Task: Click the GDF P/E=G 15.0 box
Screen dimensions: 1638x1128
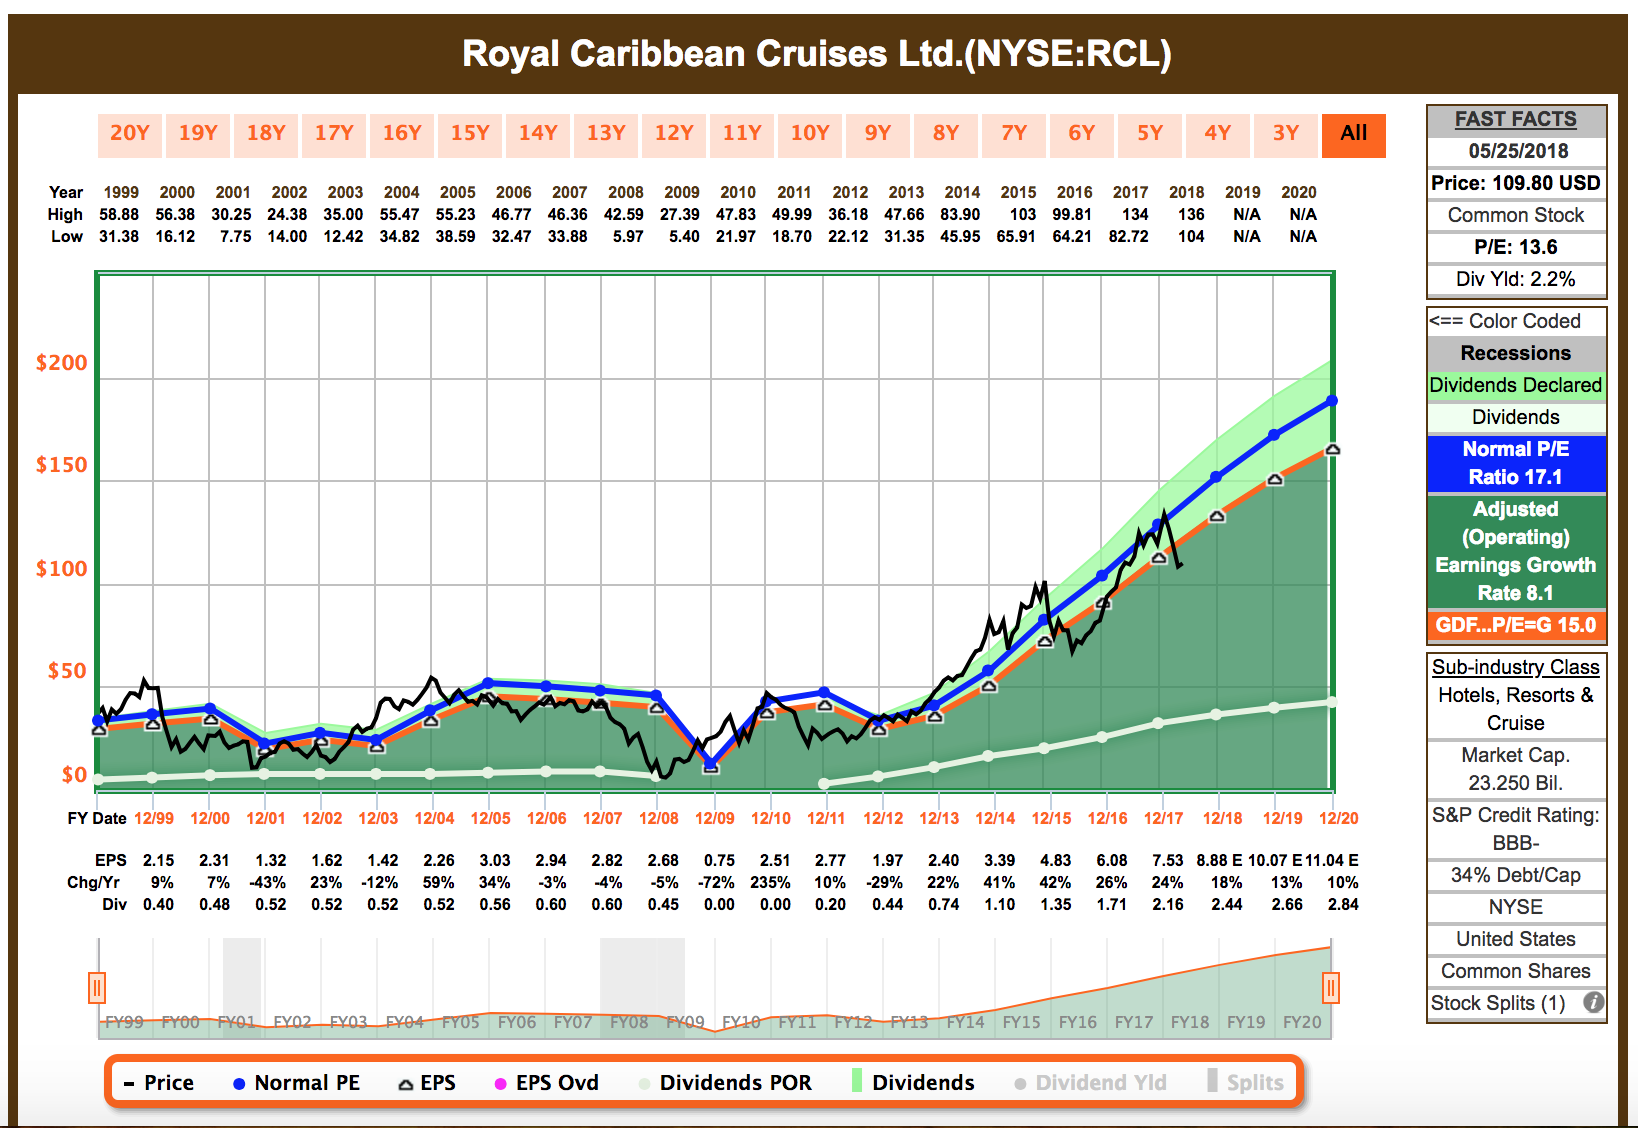Action: [x=1516, y=625]
